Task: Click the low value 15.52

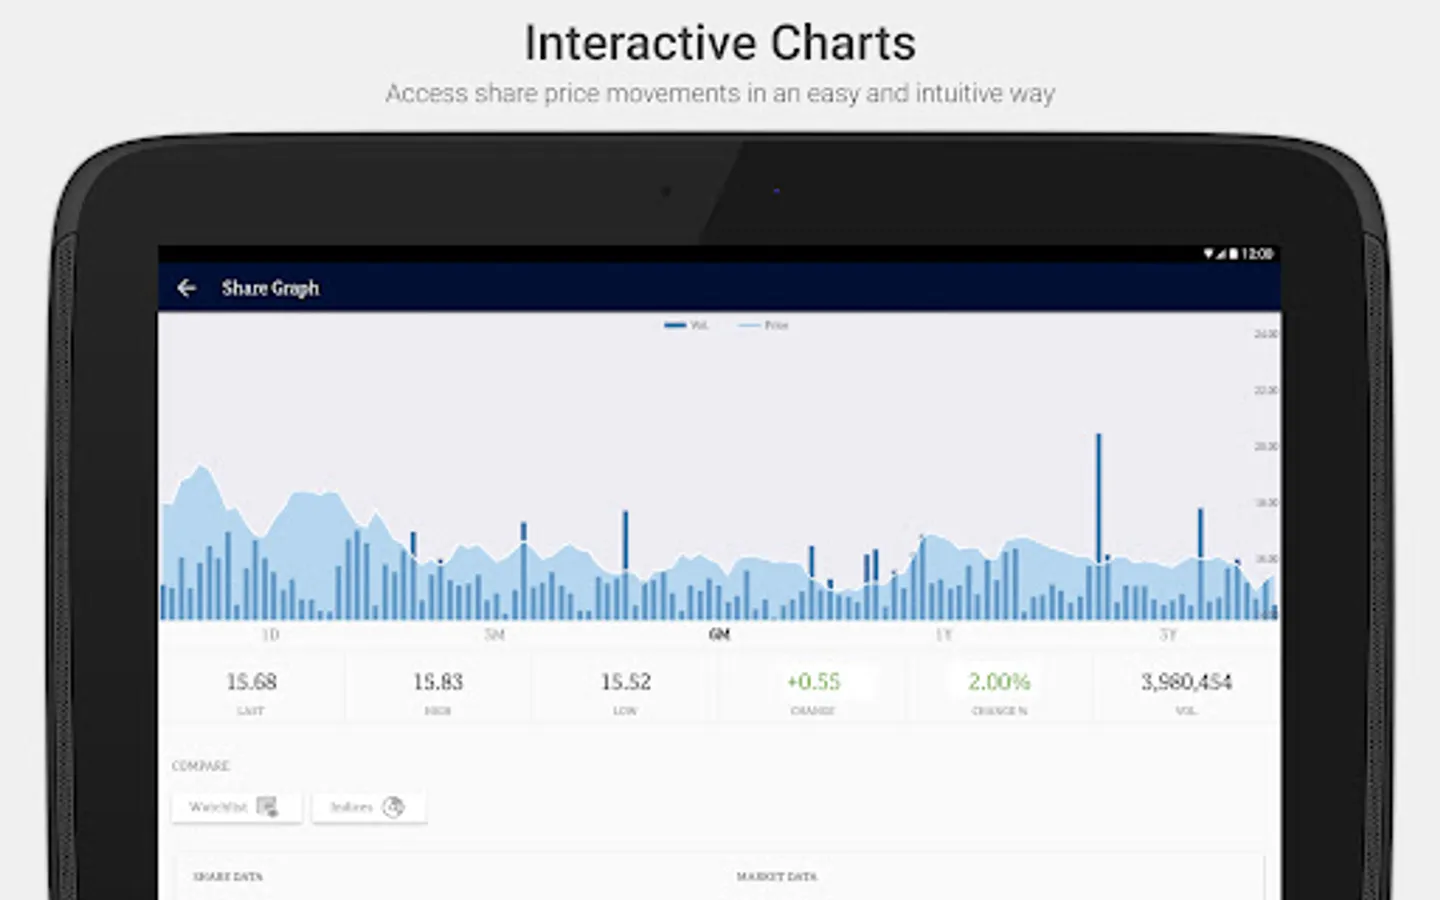Action: tap(626, 682)
